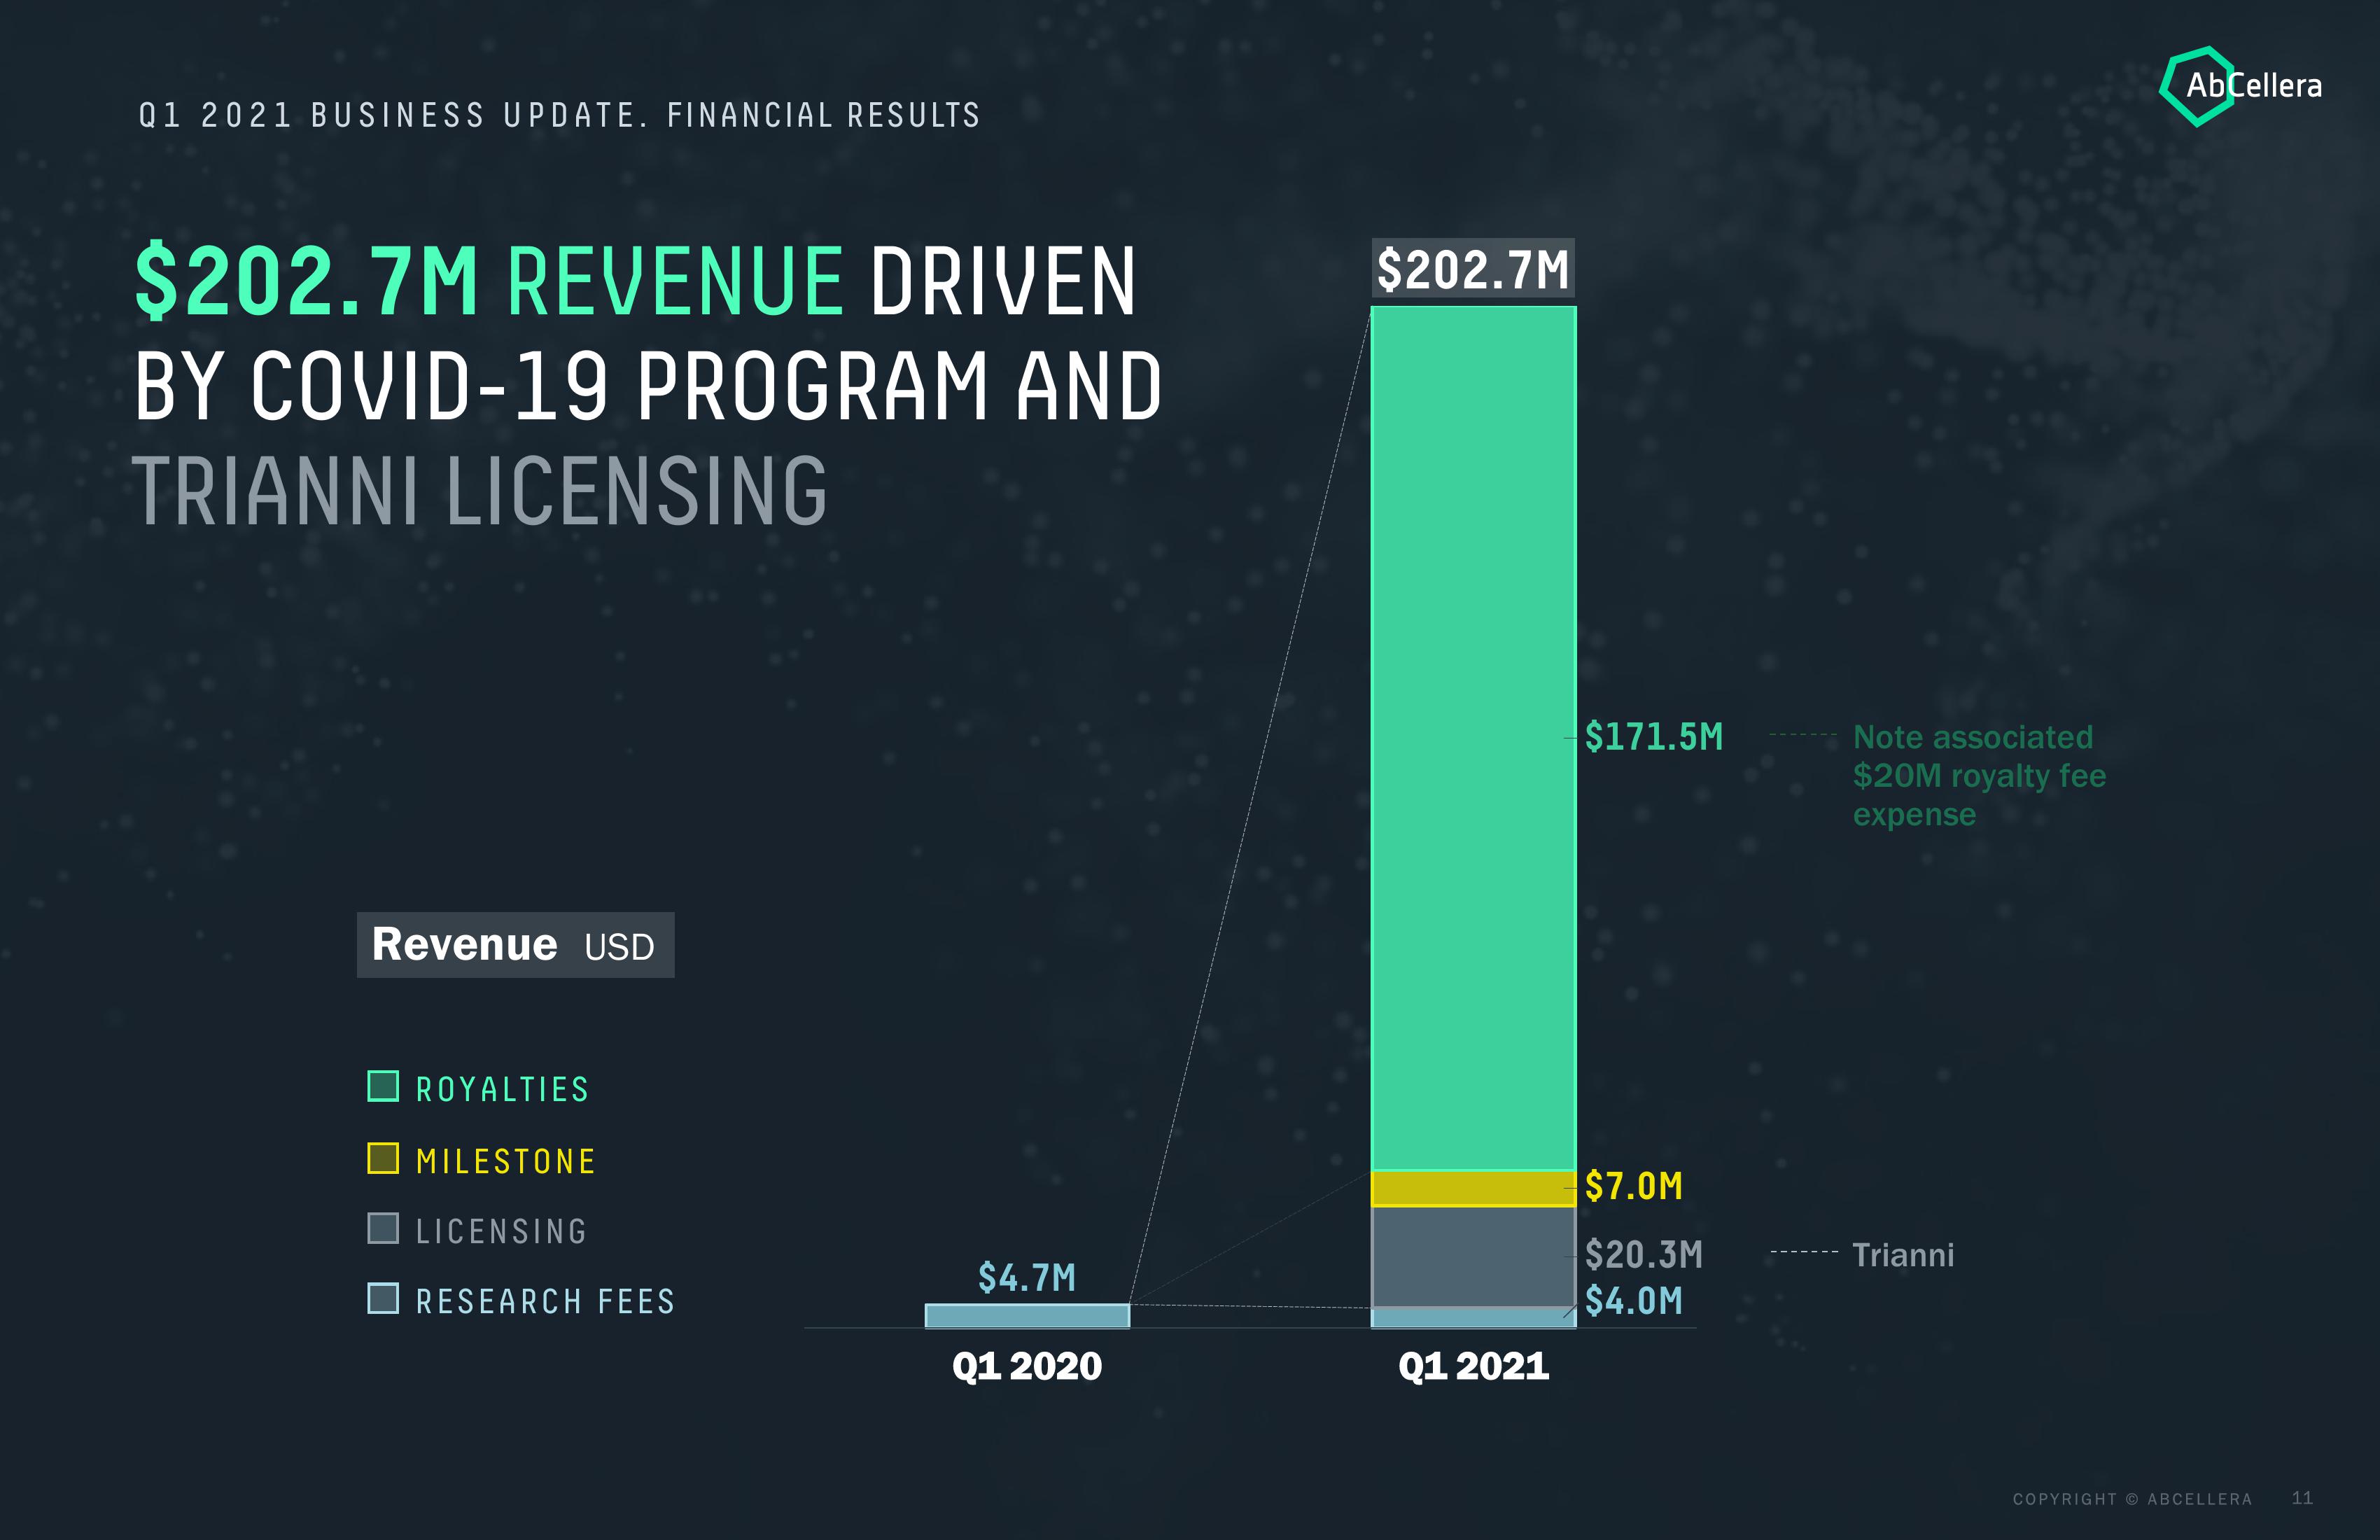
Task: Click the Q1 2020 axis label
Action: coord(1027,1366)
